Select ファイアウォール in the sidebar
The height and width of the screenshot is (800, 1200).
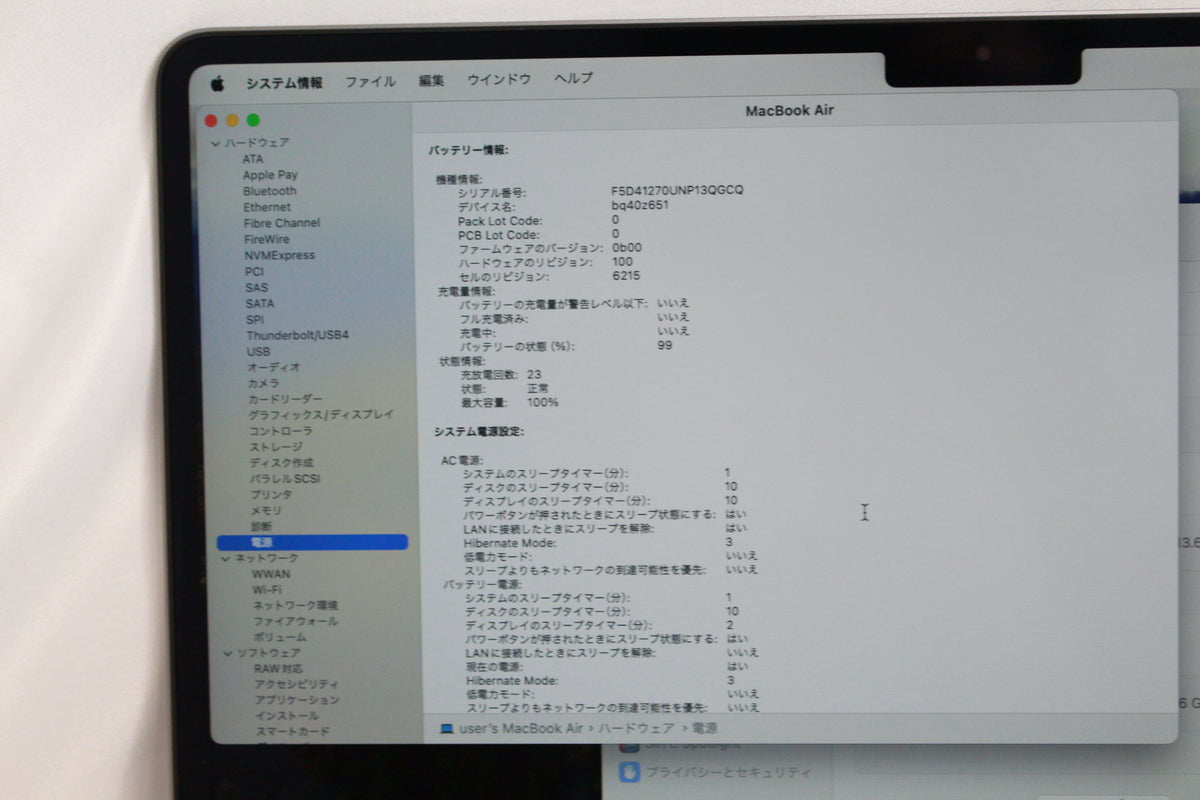click(x=295, y=621)
